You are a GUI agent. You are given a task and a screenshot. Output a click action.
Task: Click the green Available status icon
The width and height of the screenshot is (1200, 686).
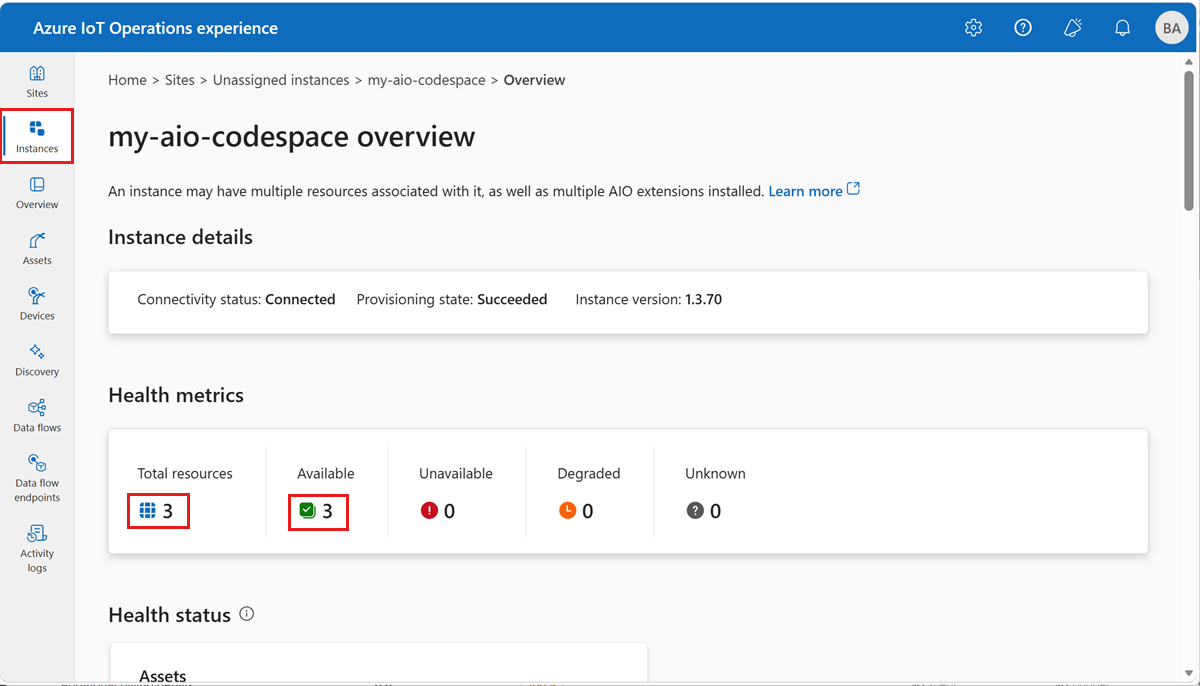(308, 511)
